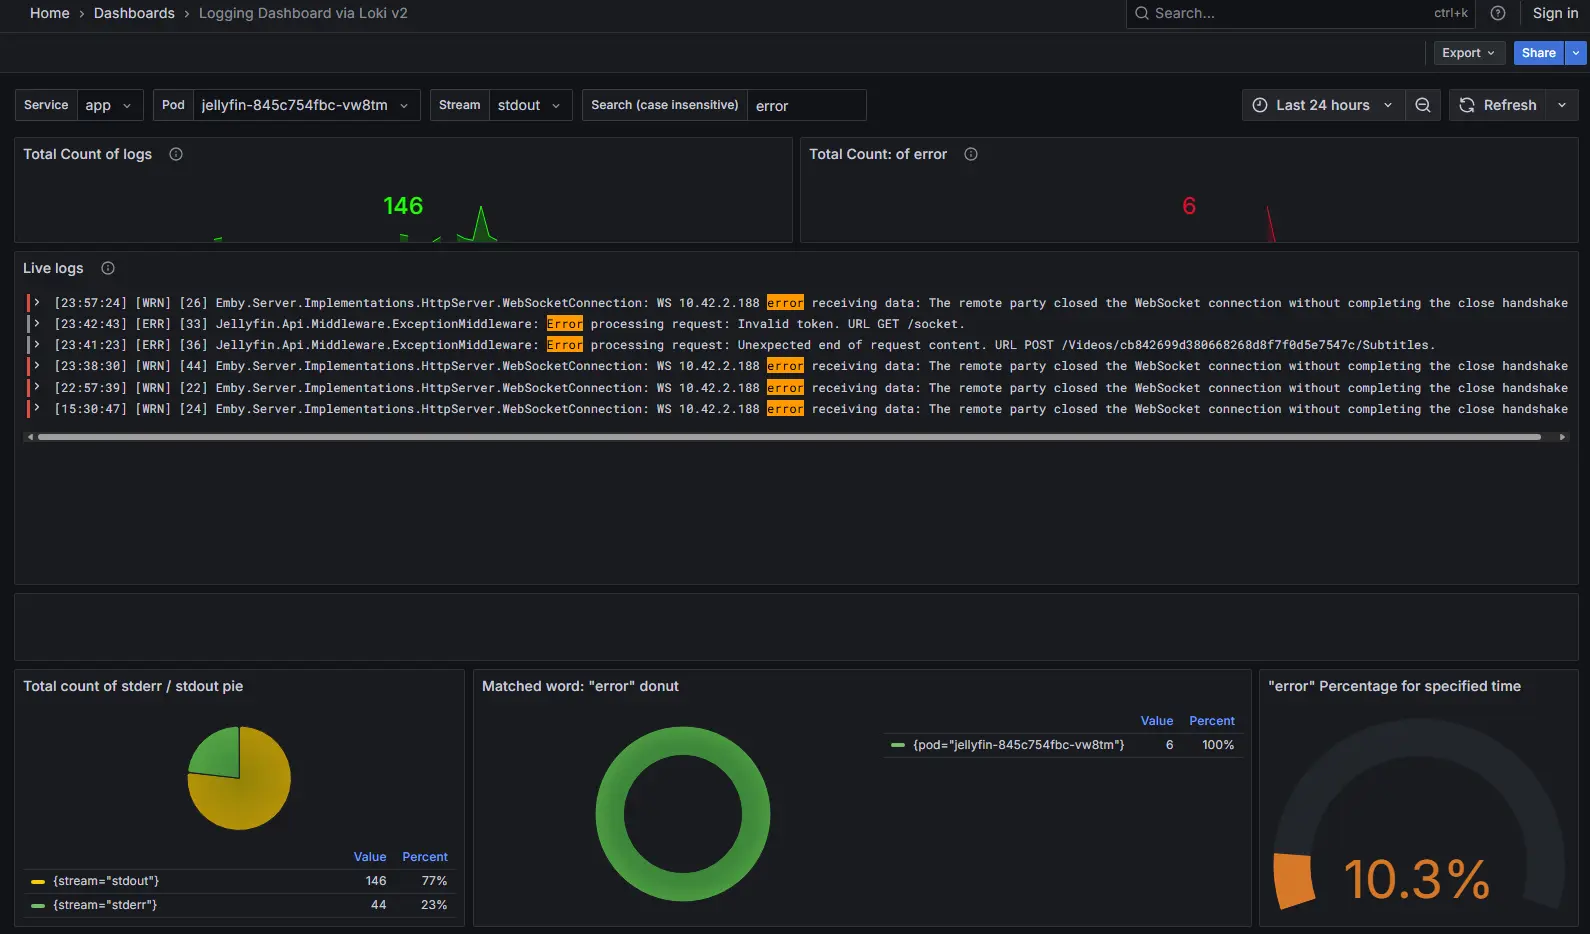Screen dimensions: 1590x934
Task: Click the help question mark icon
Action: coord(1497,13)
